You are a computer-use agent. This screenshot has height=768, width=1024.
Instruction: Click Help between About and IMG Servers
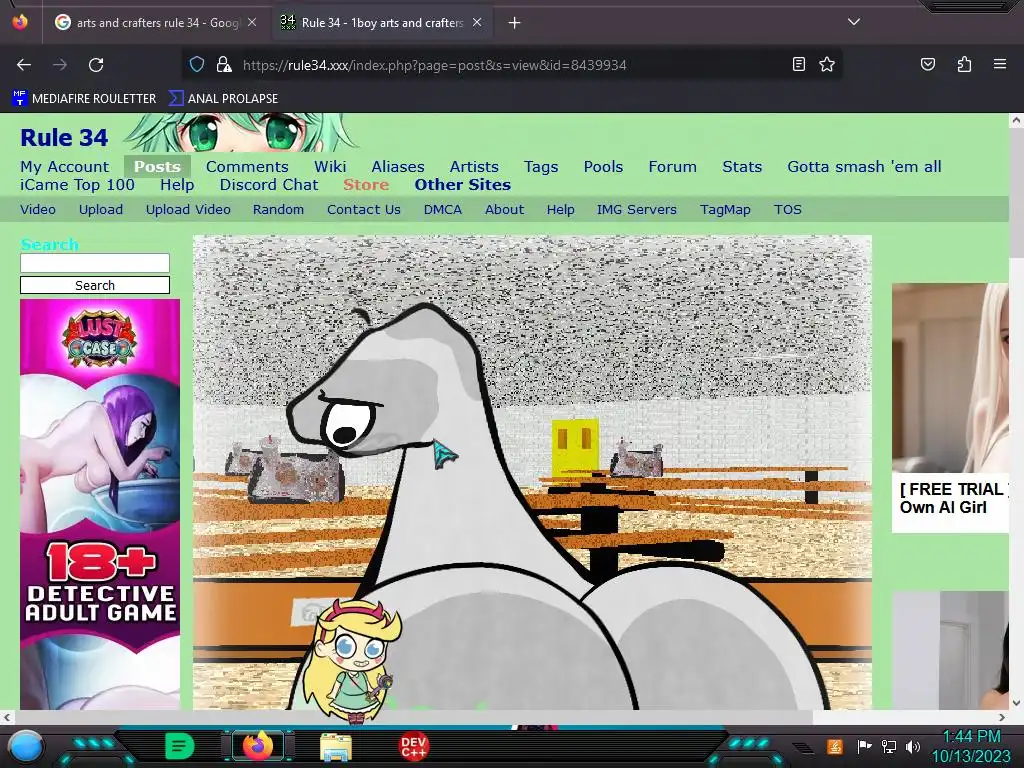(x=560, y=210)
